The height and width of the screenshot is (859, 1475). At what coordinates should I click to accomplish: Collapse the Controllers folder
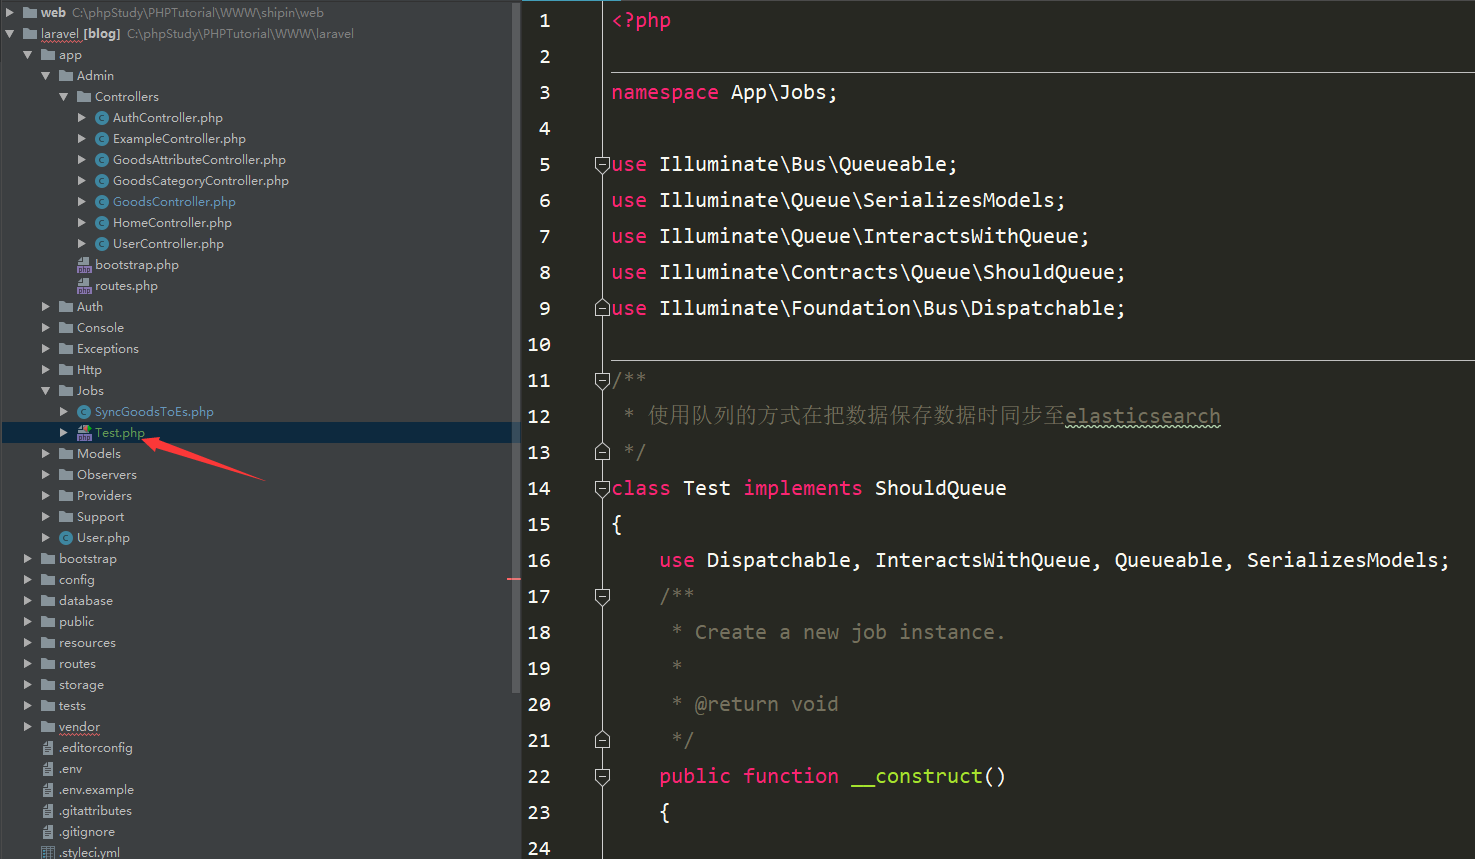tap(64, 97)
